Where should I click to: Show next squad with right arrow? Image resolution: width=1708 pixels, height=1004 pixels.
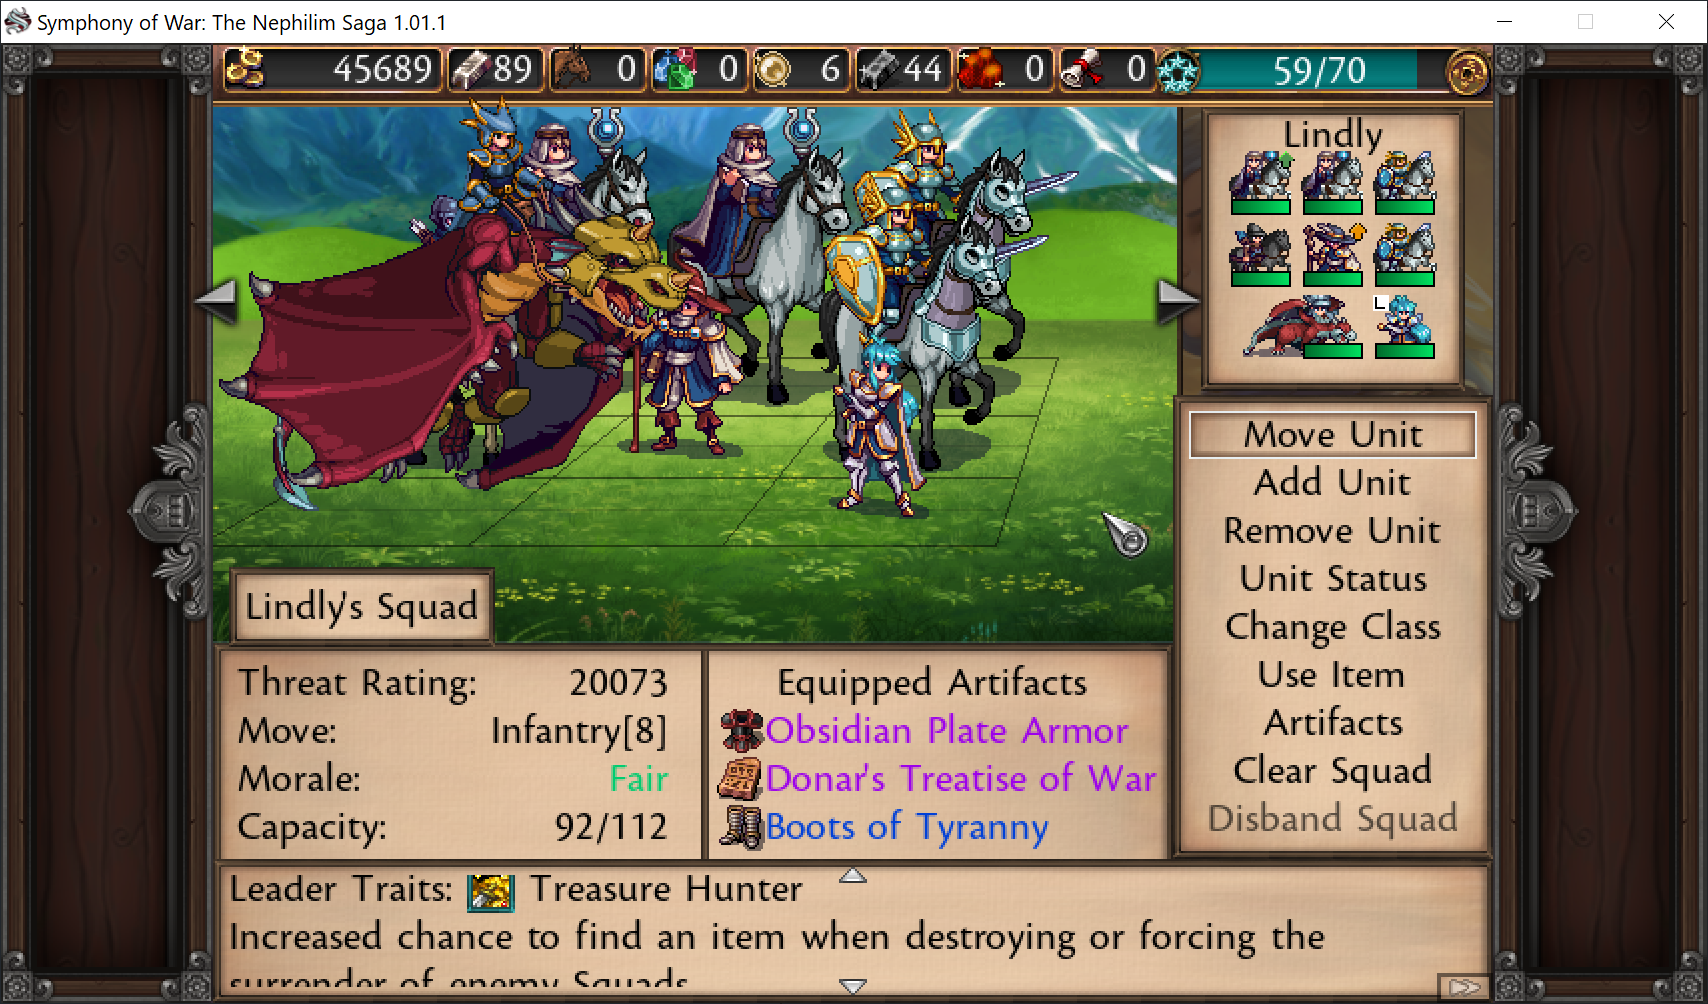click(x=1177, y=300)
